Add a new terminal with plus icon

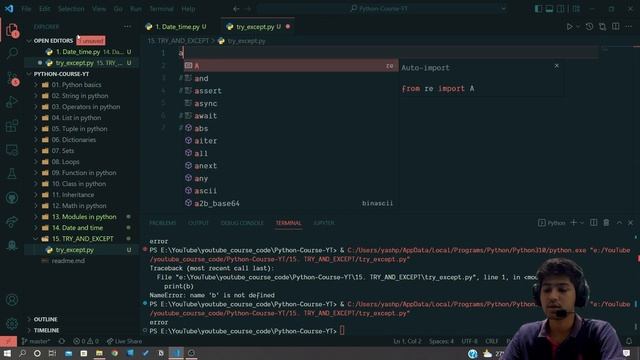pos(573,222)
